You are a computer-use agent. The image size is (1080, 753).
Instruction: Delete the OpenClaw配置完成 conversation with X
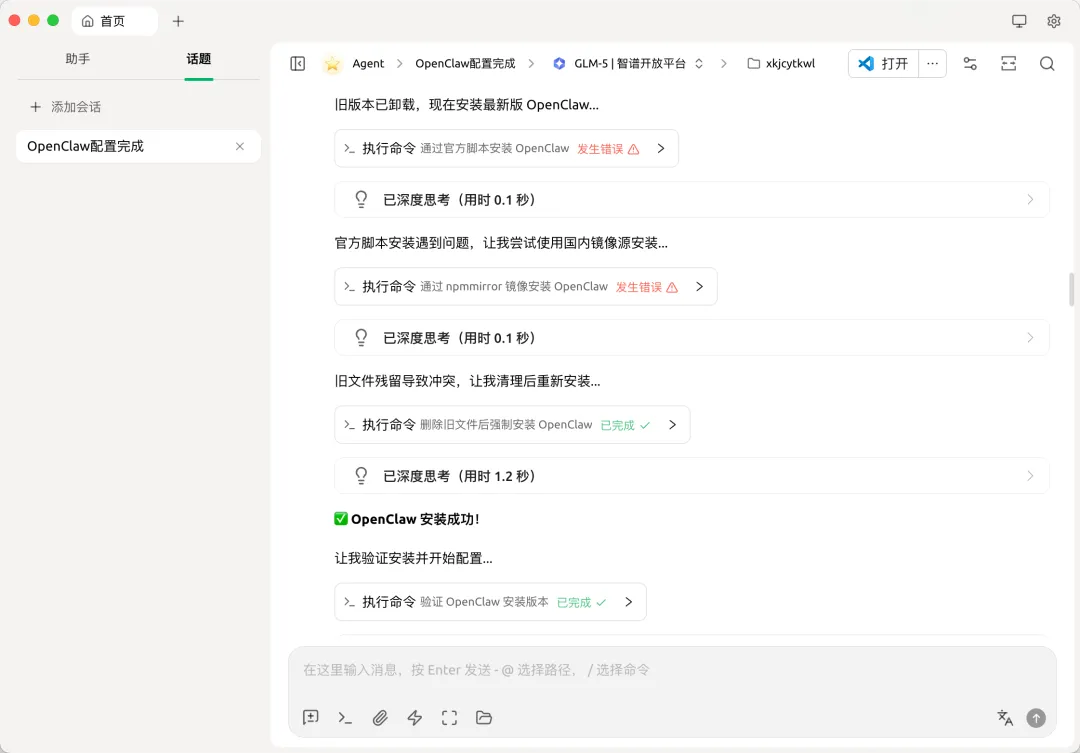(x=240, y=146)
